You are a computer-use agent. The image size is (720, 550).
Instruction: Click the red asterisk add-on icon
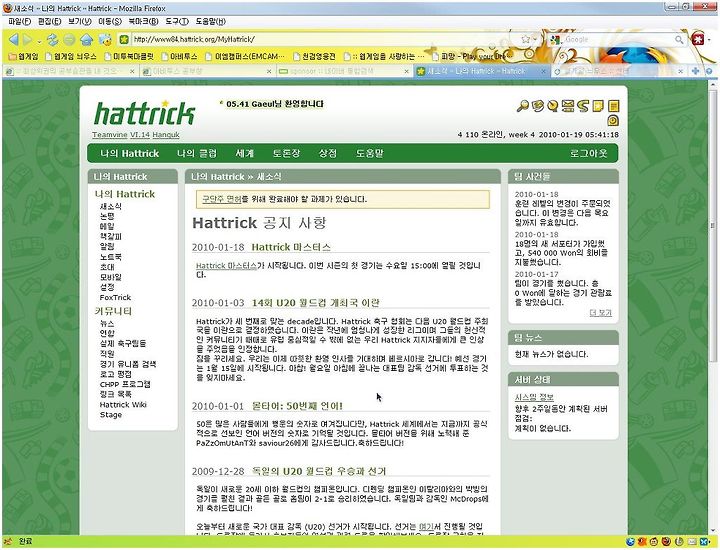[698, 39]
